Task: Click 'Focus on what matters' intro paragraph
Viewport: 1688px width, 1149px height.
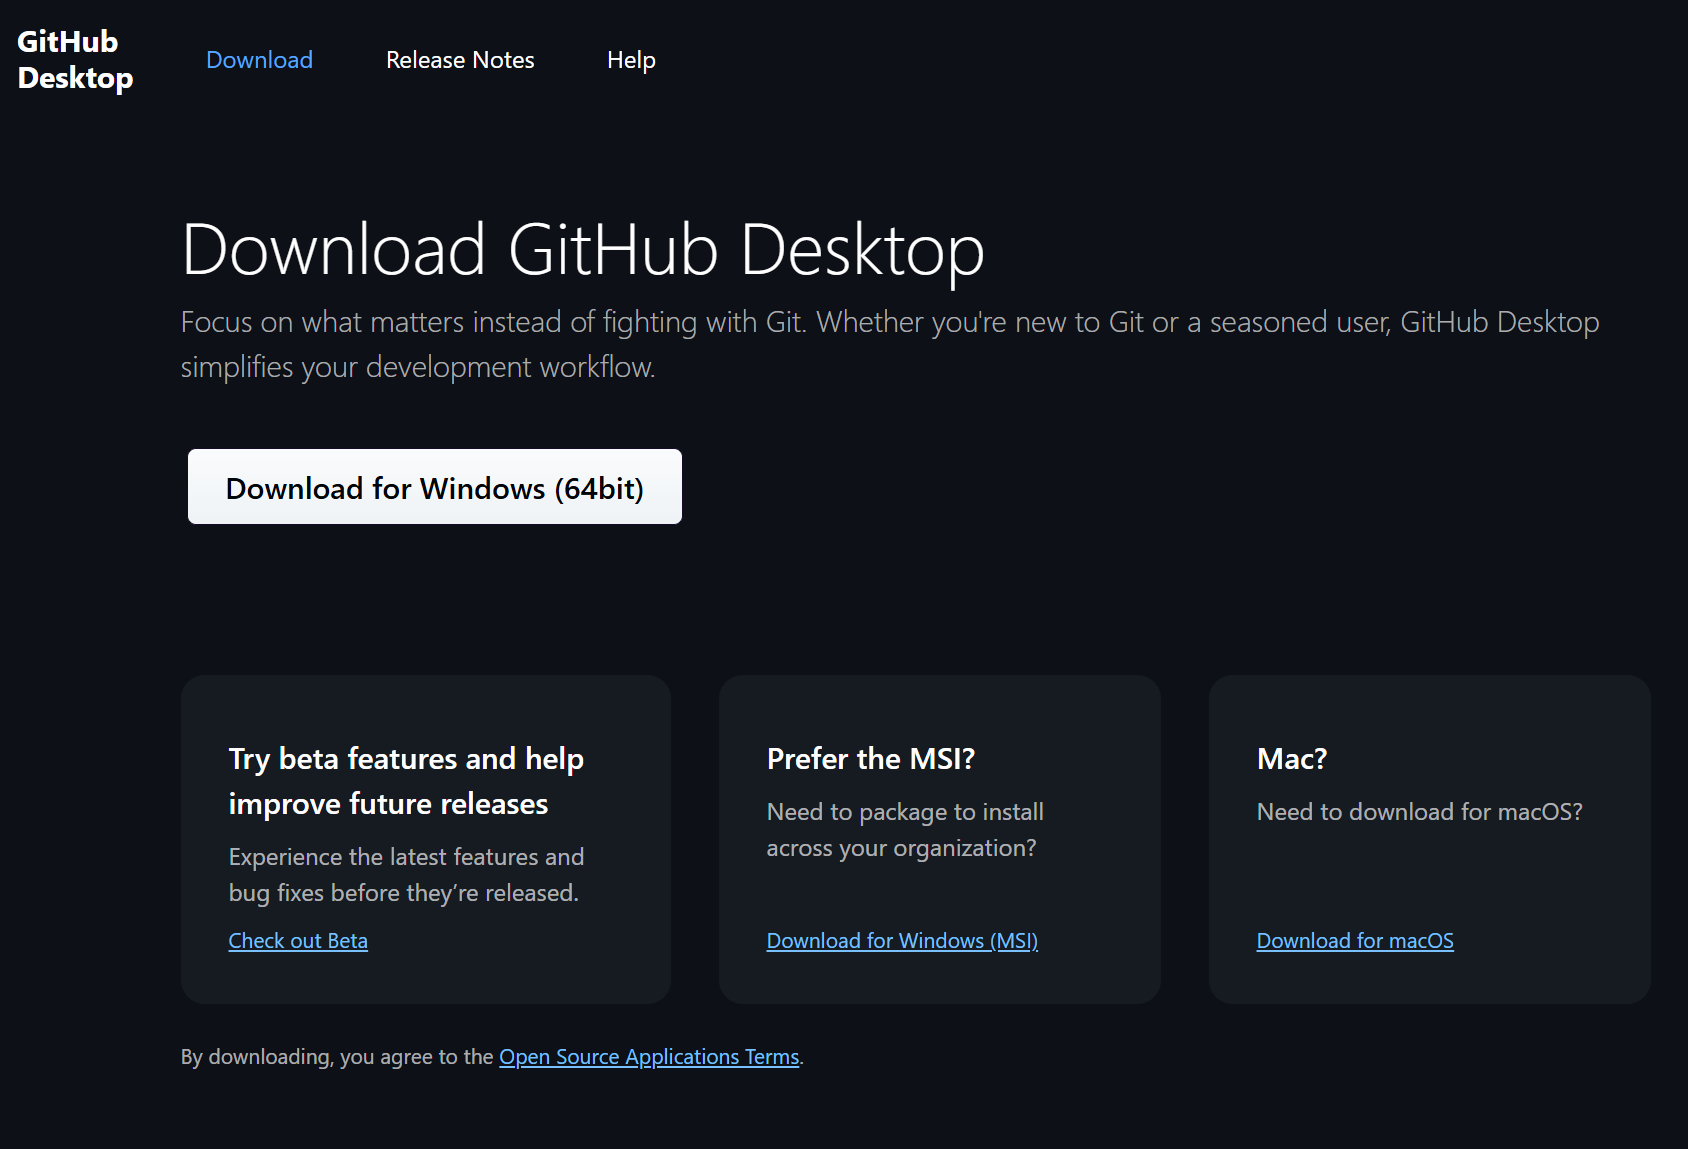Action: coord(890,344)
